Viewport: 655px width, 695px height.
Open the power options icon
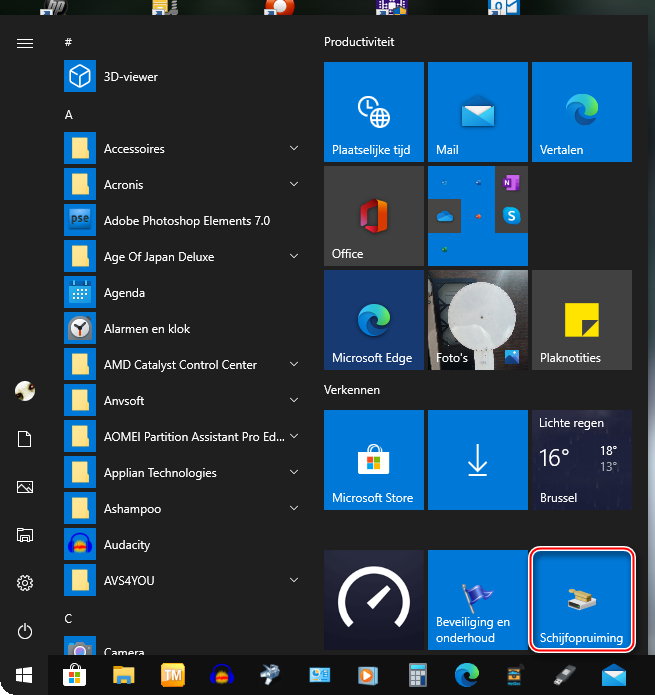coord(25,631)
